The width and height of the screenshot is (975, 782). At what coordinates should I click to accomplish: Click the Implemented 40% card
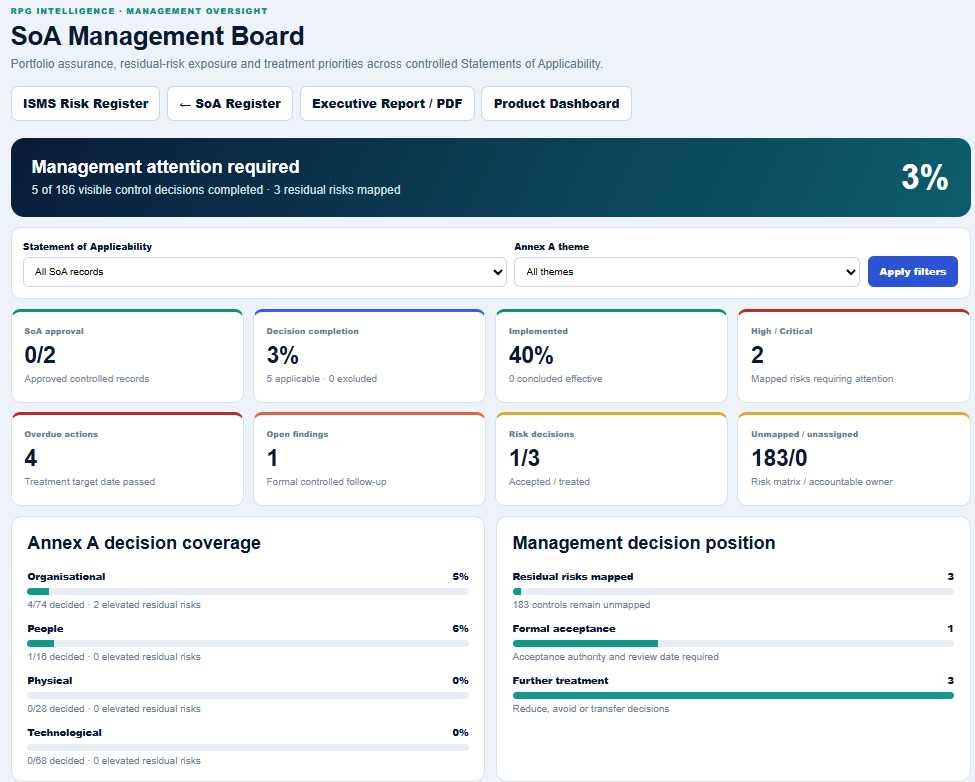(x=611, y=356)
